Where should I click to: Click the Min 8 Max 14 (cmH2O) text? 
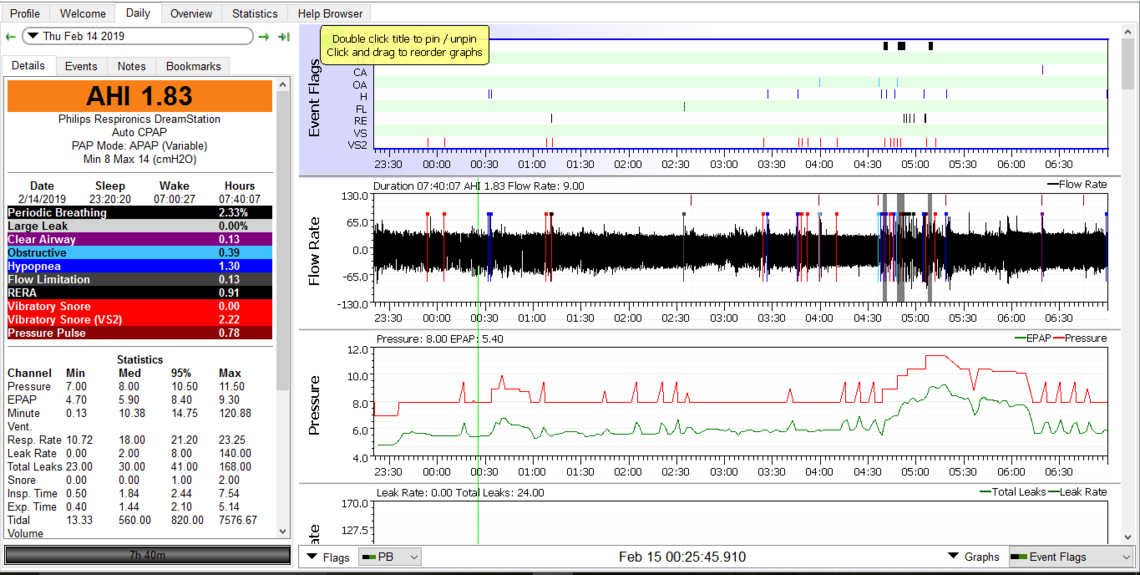click(140, 159)
